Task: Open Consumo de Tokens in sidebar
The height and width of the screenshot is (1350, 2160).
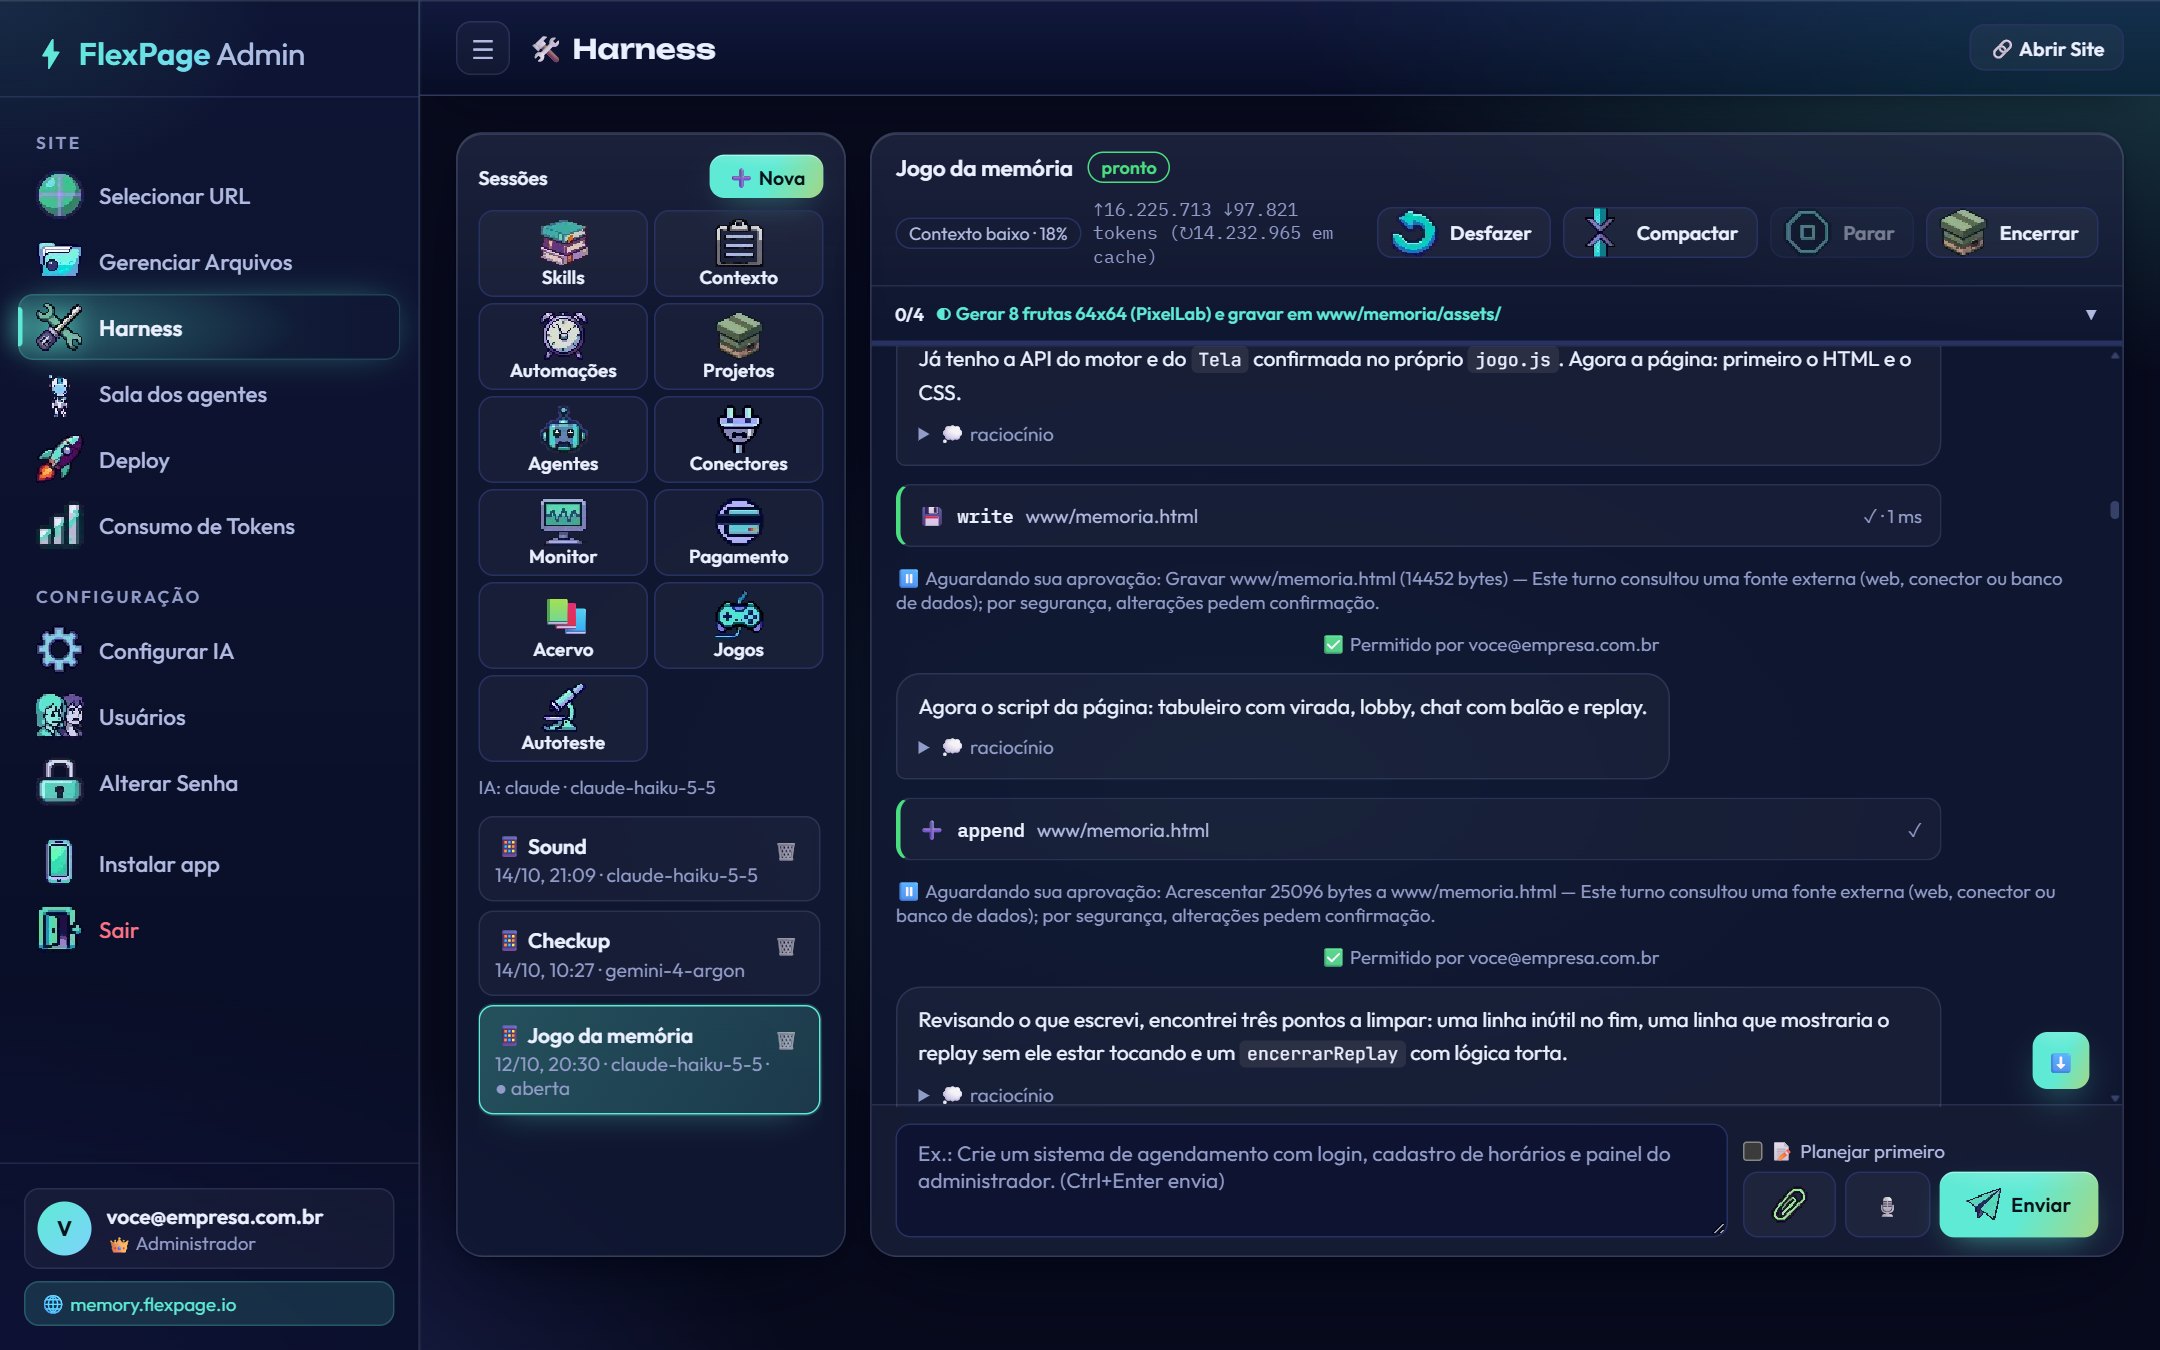Action: pos(209,526)
